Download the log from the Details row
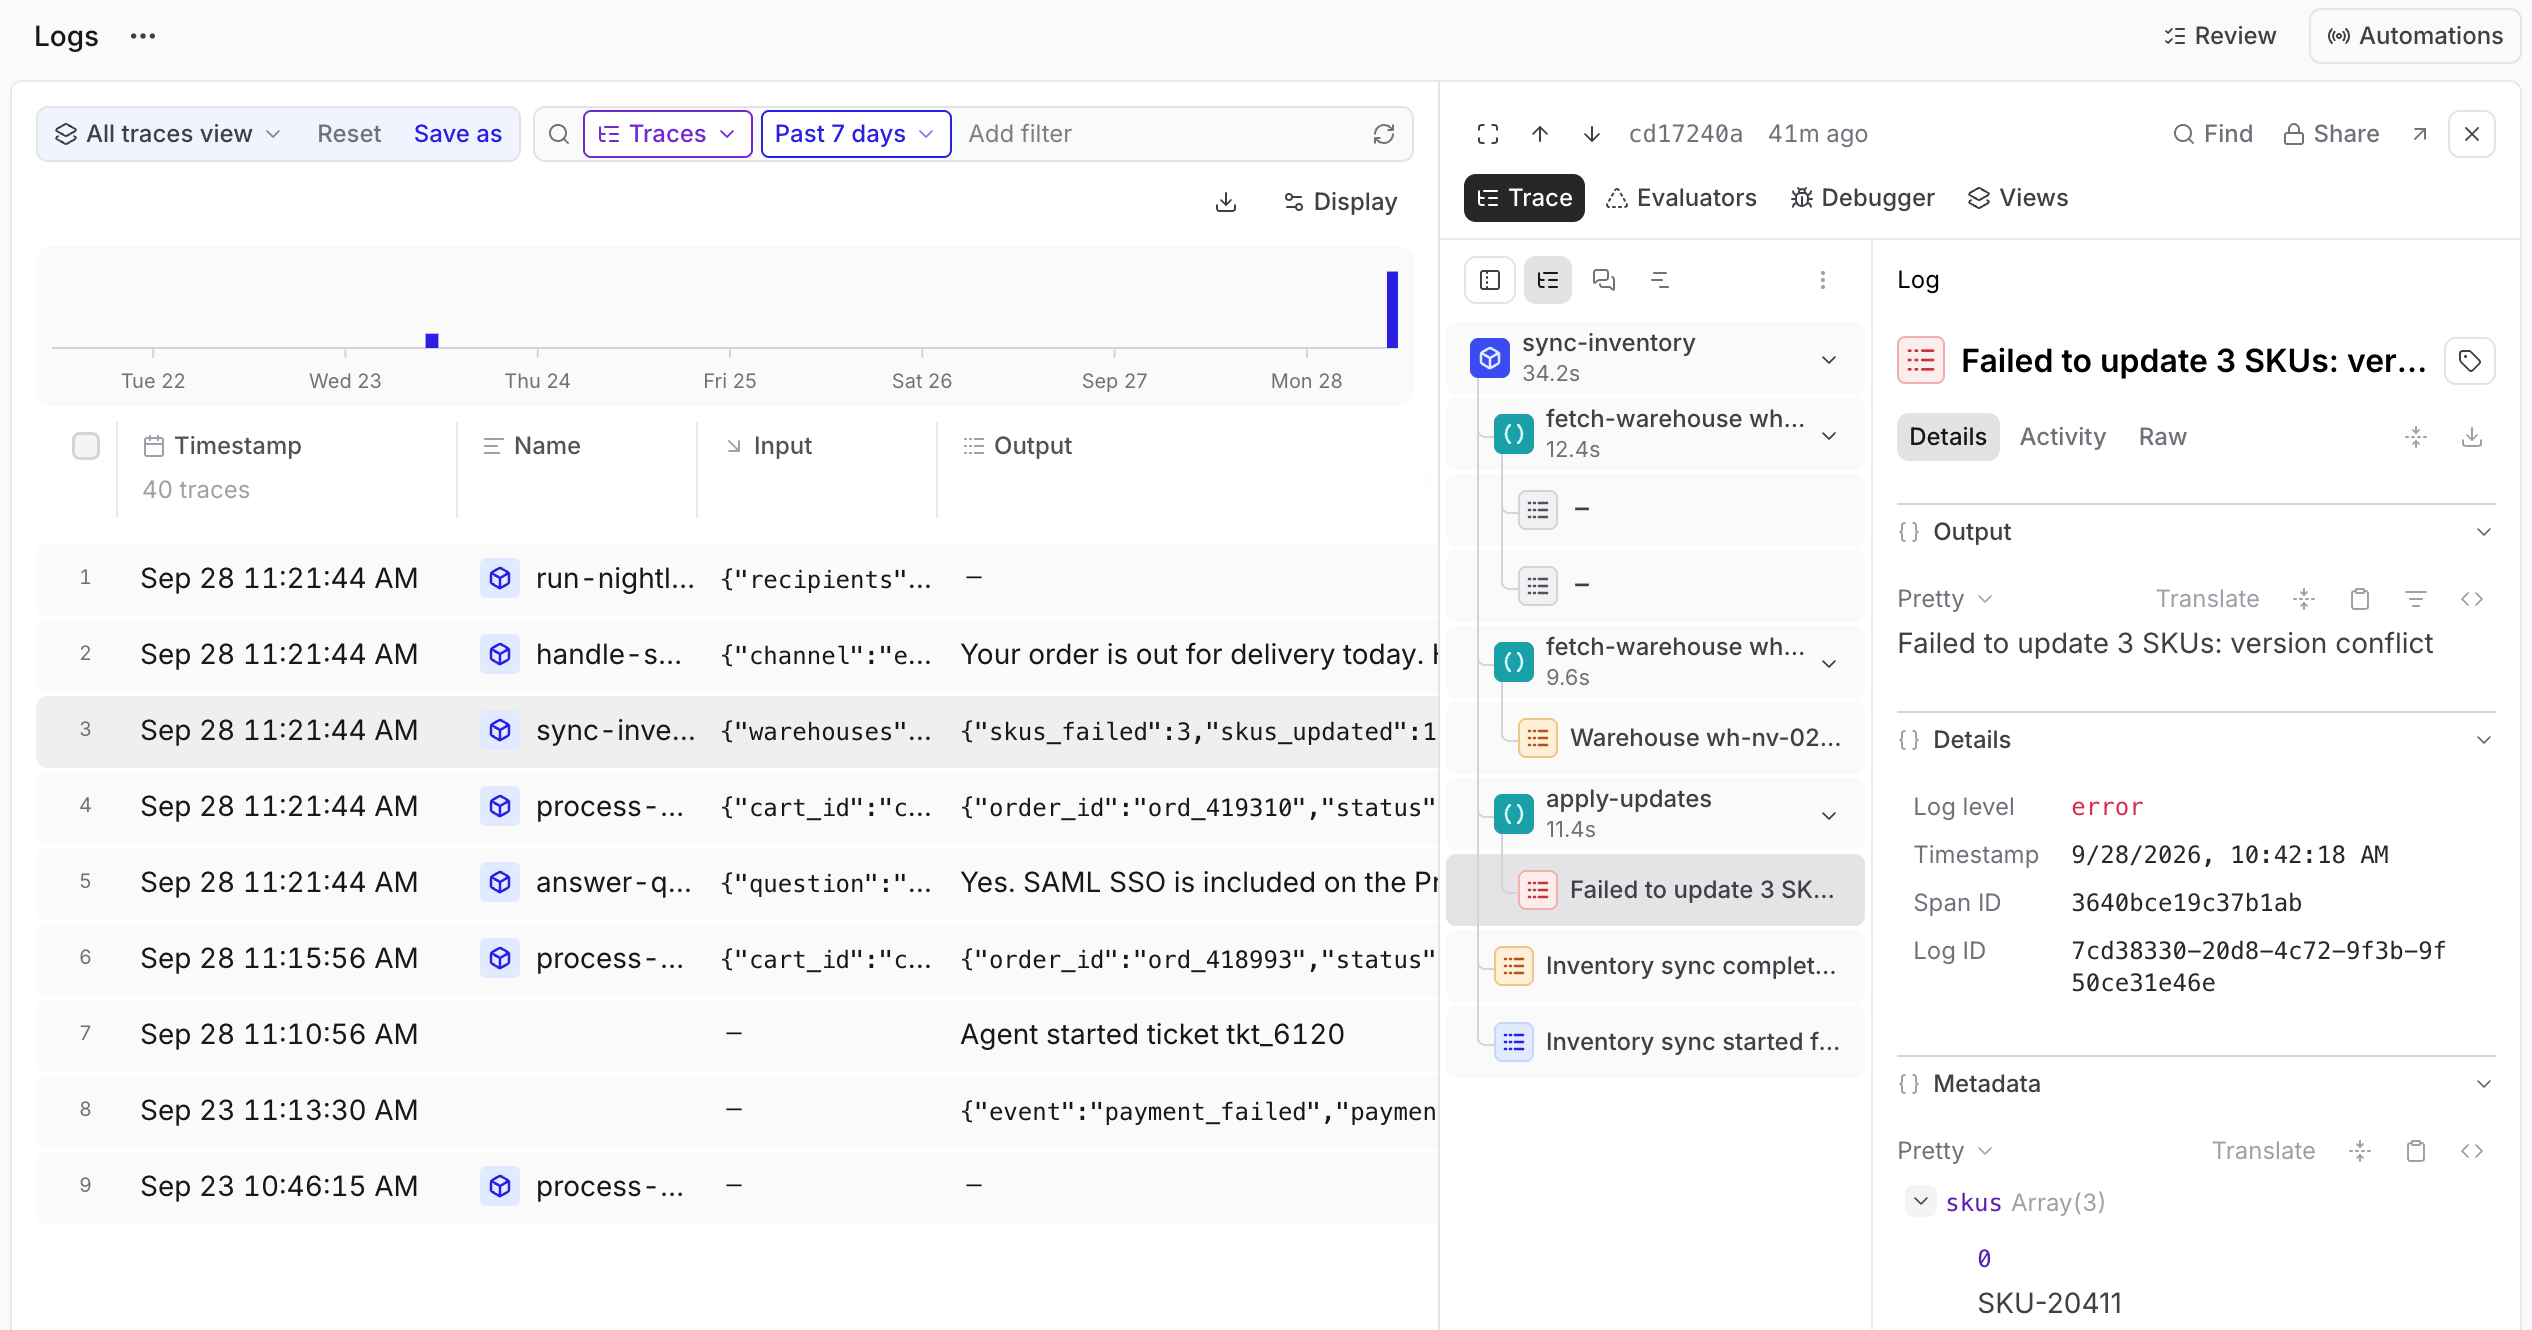 coord(2472,437)
